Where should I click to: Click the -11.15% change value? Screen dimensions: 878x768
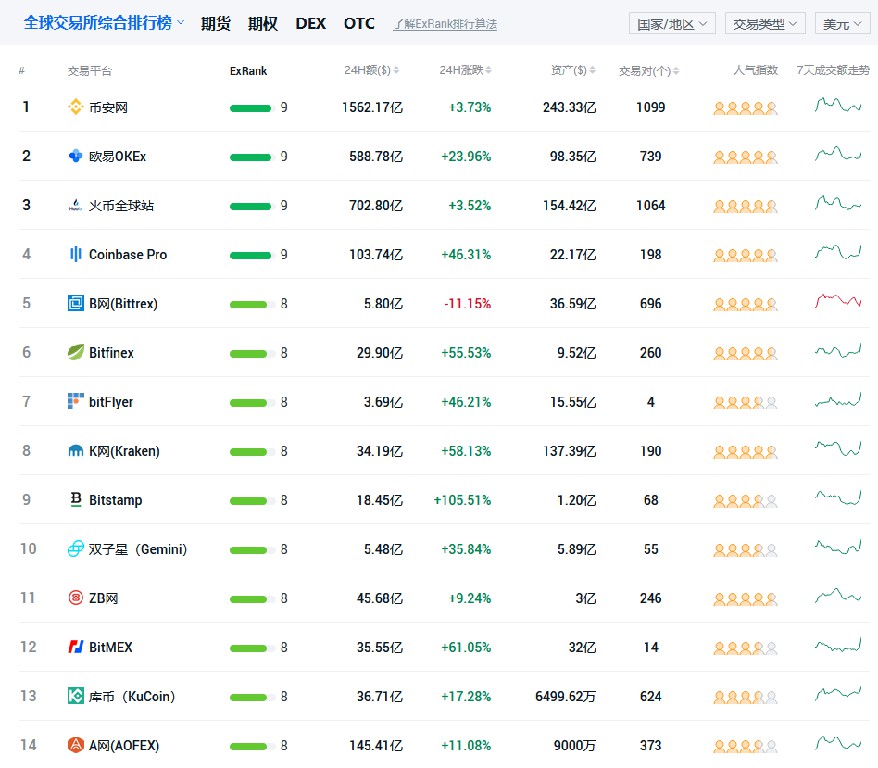pyautogui.click(x=468, y=303)
